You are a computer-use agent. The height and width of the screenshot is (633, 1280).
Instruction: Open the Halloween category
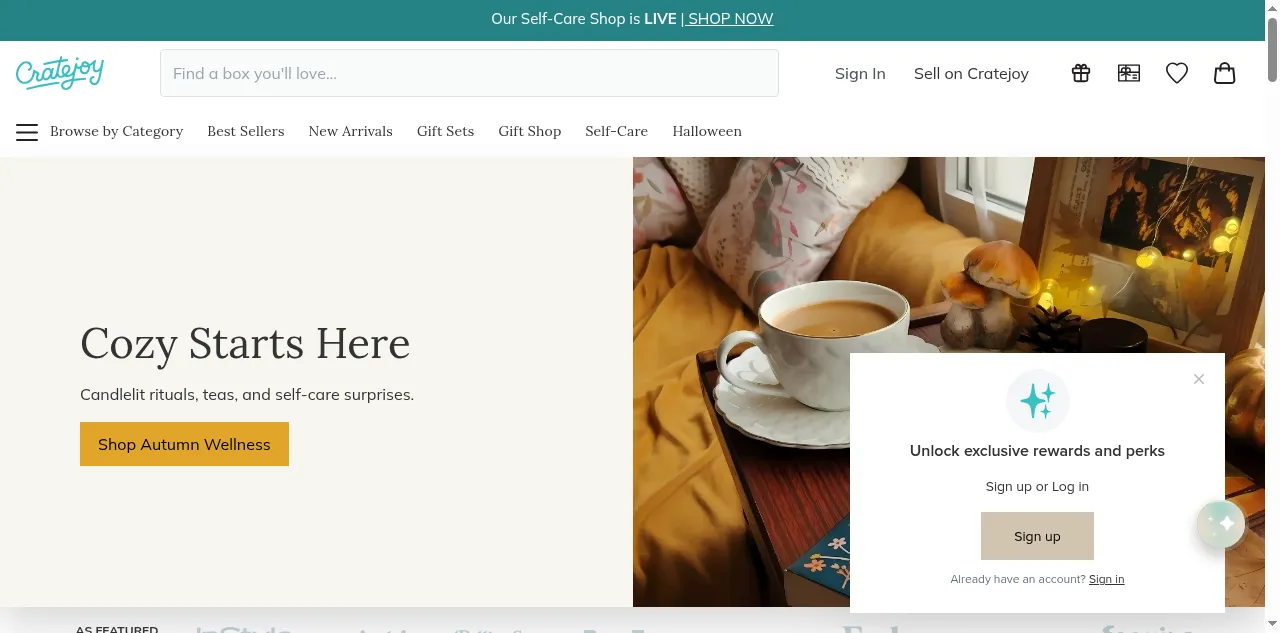tap(707, 131)
